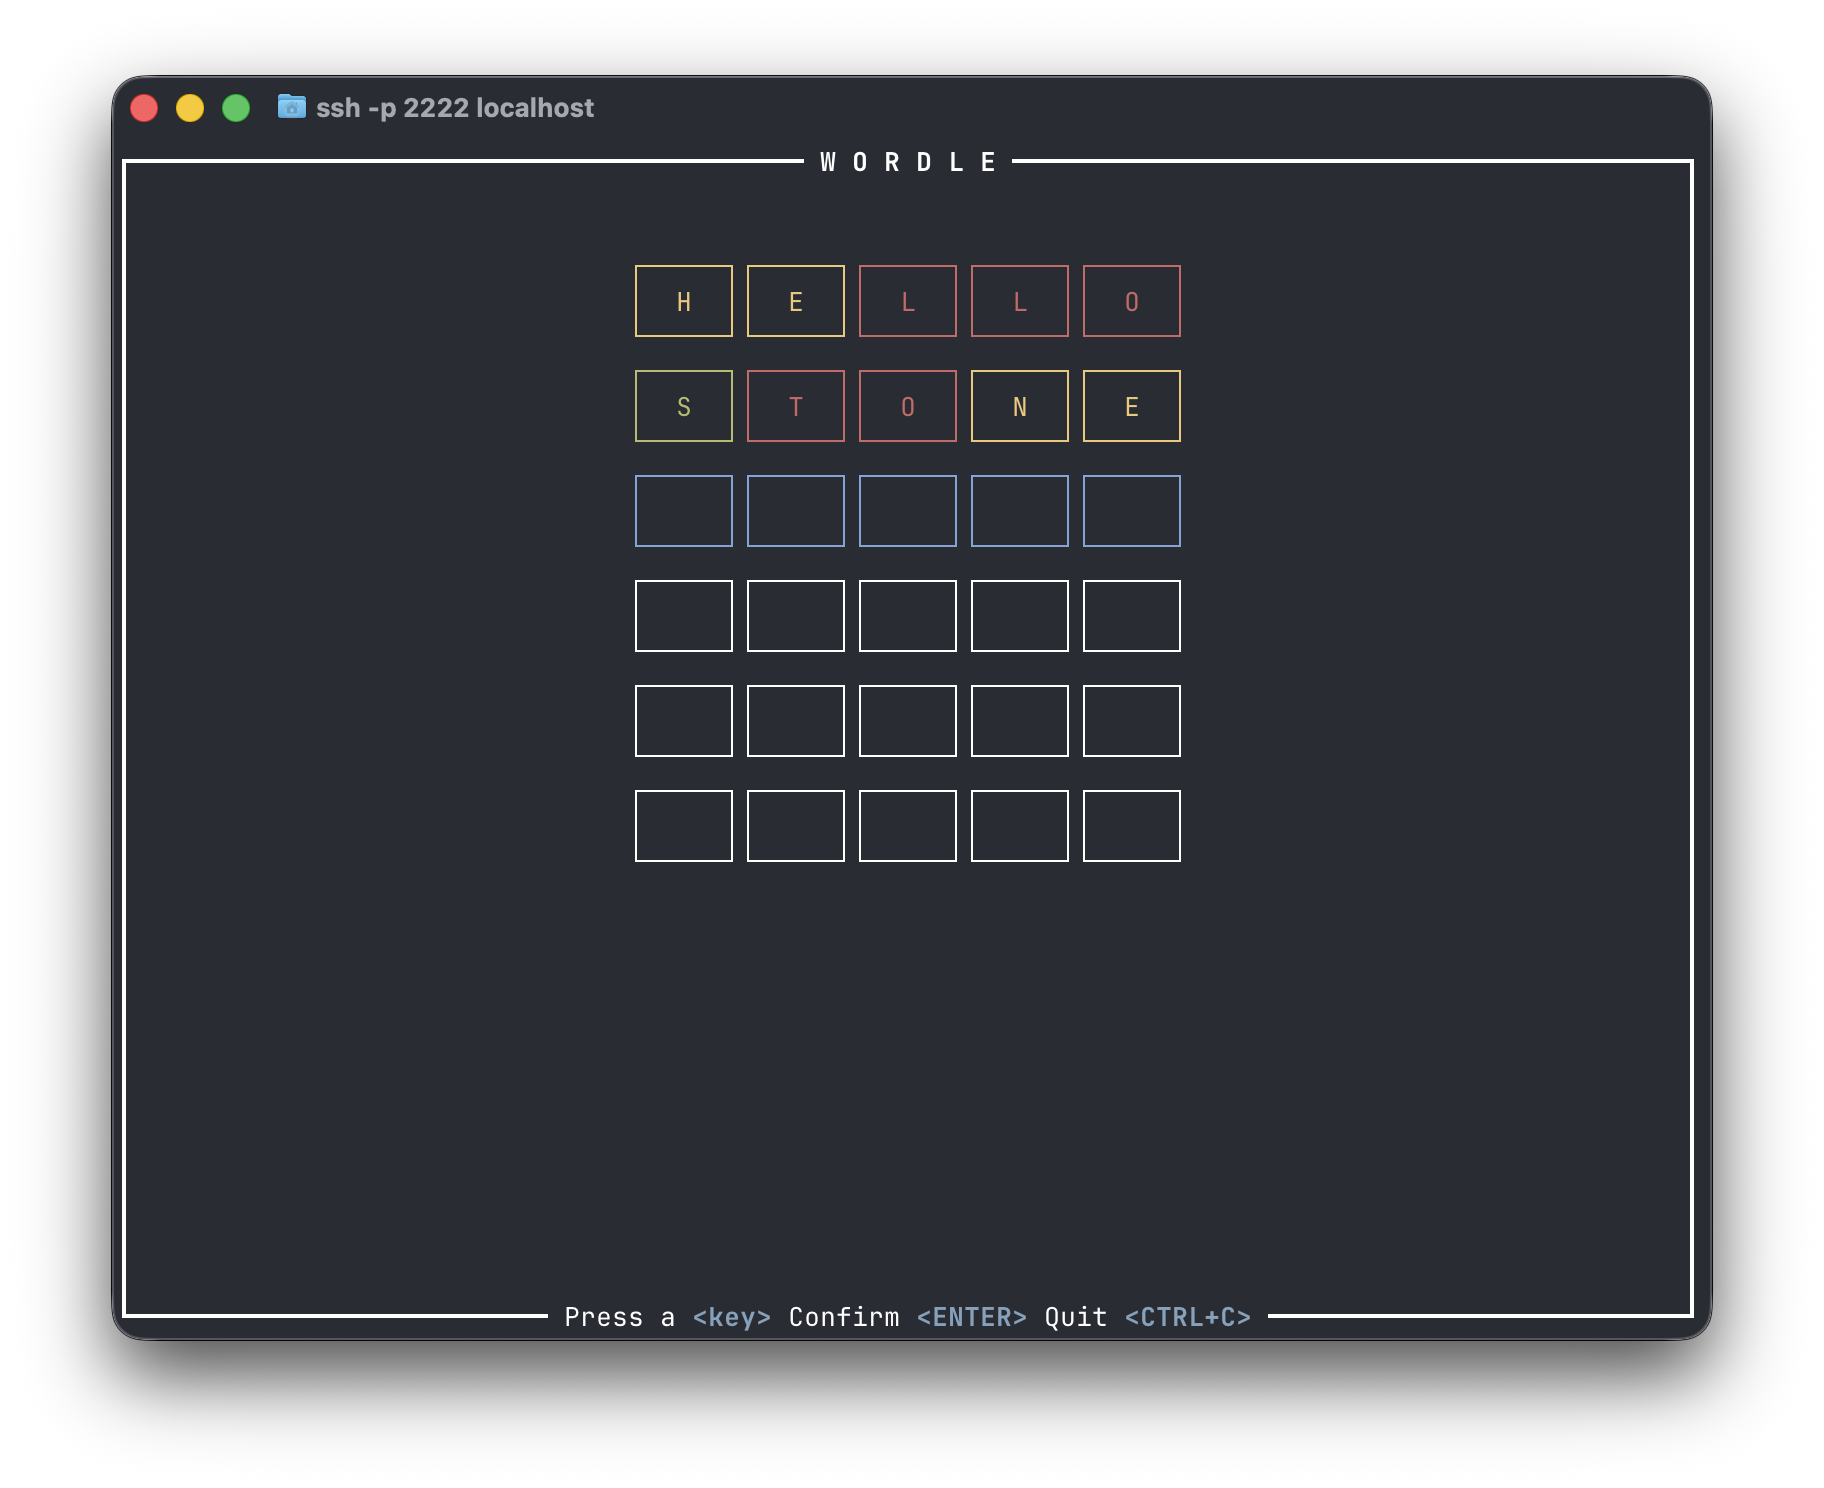1824x1488 pixels.
Task: Click the last blue empty tile in row three
Action: click(x=1132, y=511)
